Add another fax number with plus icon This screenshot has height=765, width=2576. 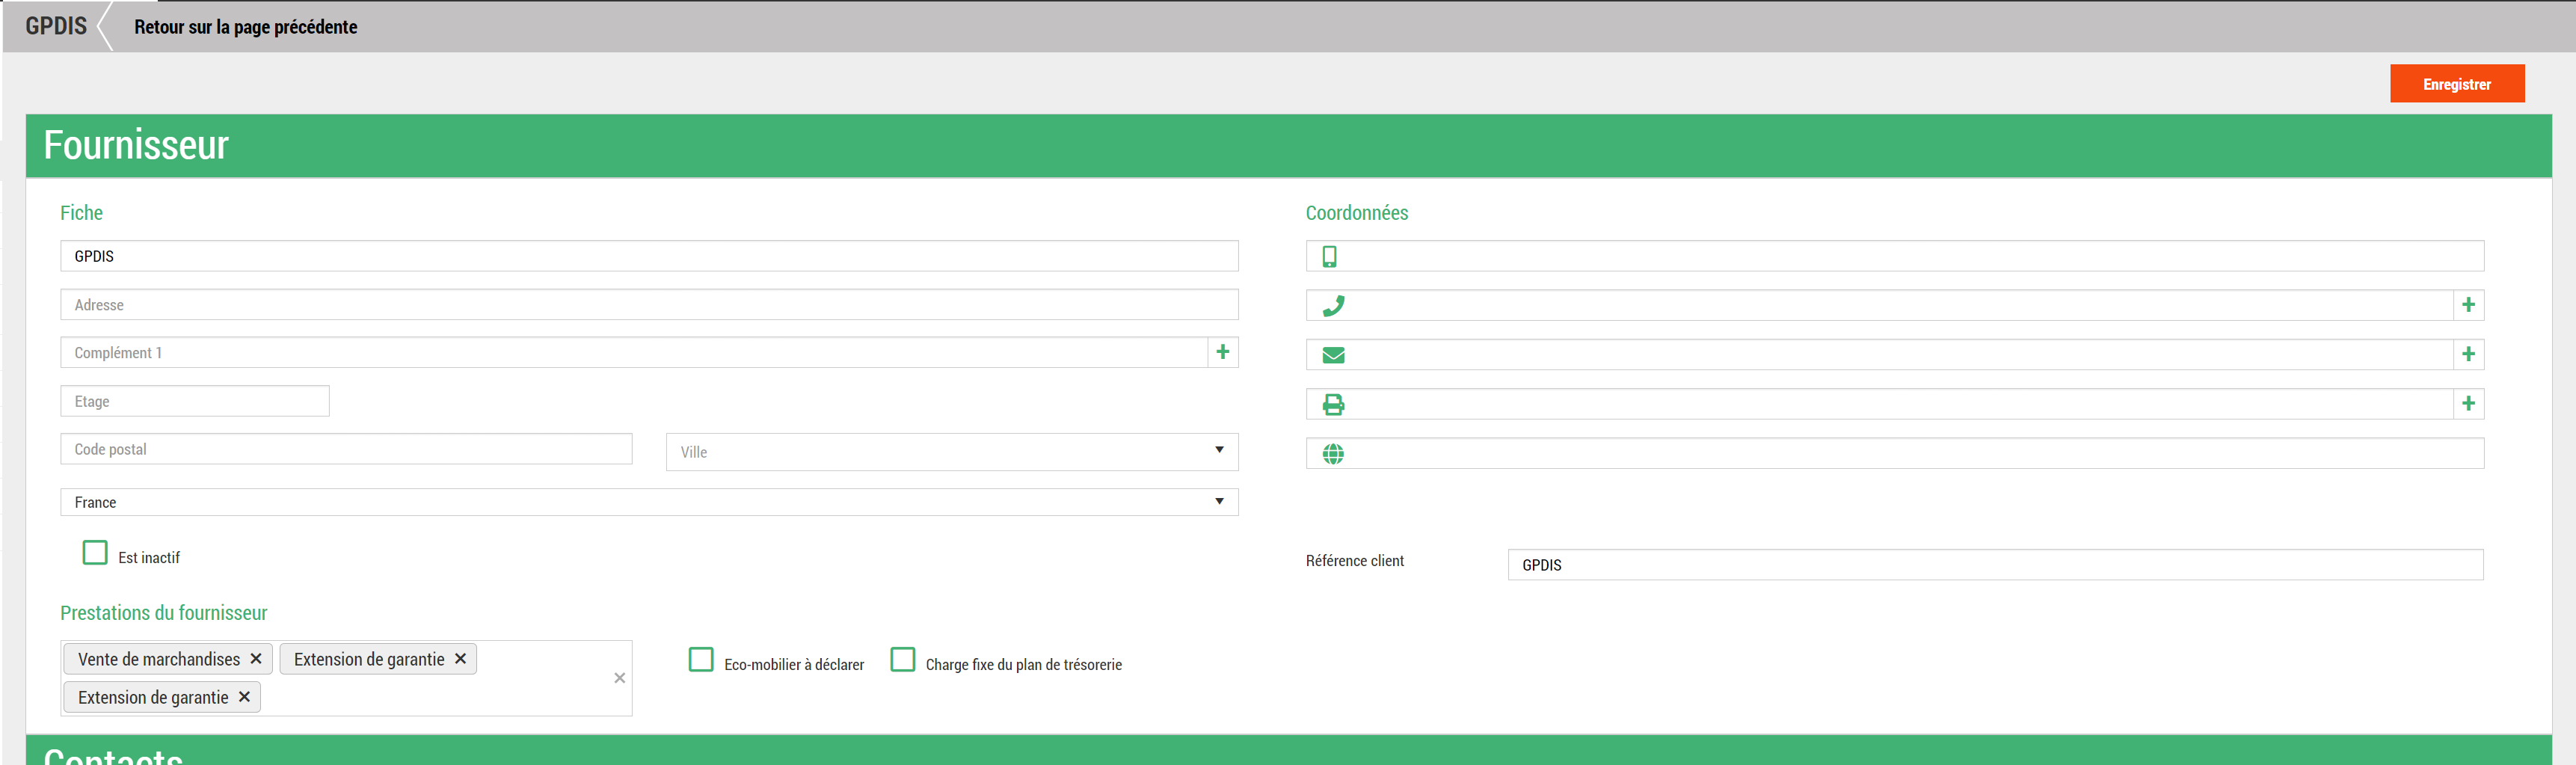[x=2468, y=404]
